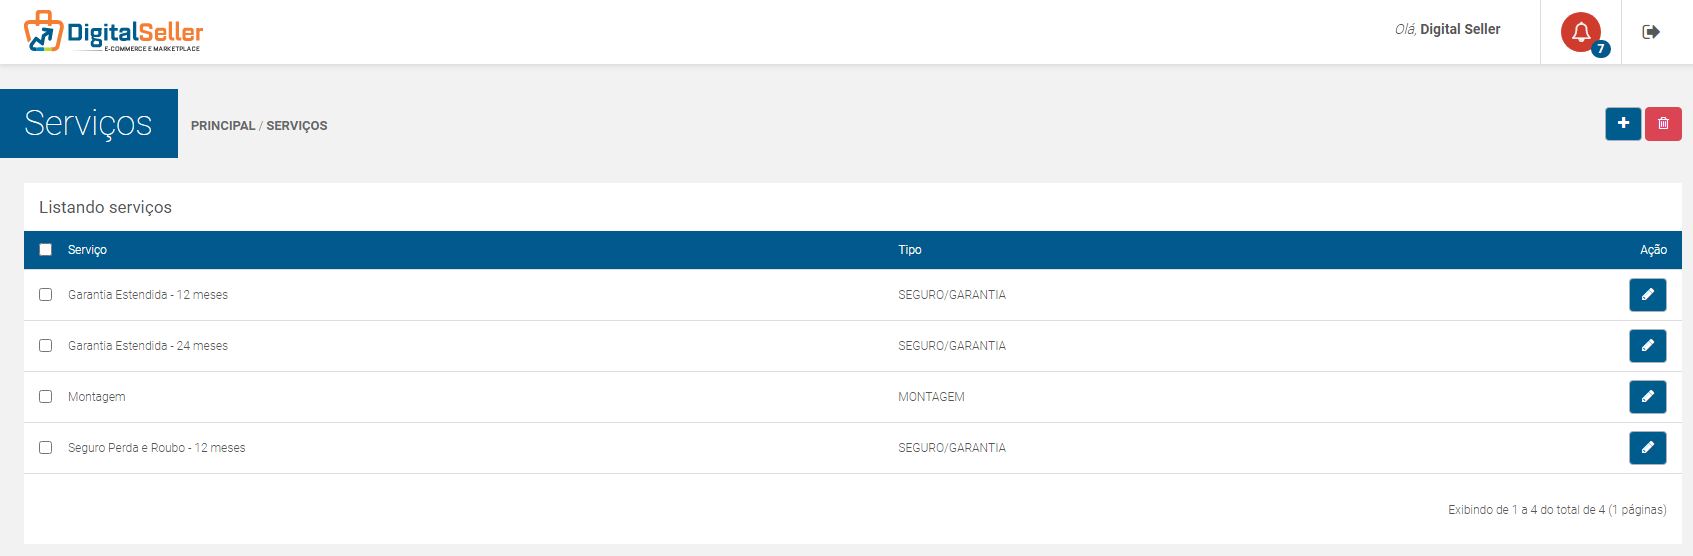Edit the Montagem service
The width and height of the screenshot is (1693, 556).
click(x=1647, y=397)
